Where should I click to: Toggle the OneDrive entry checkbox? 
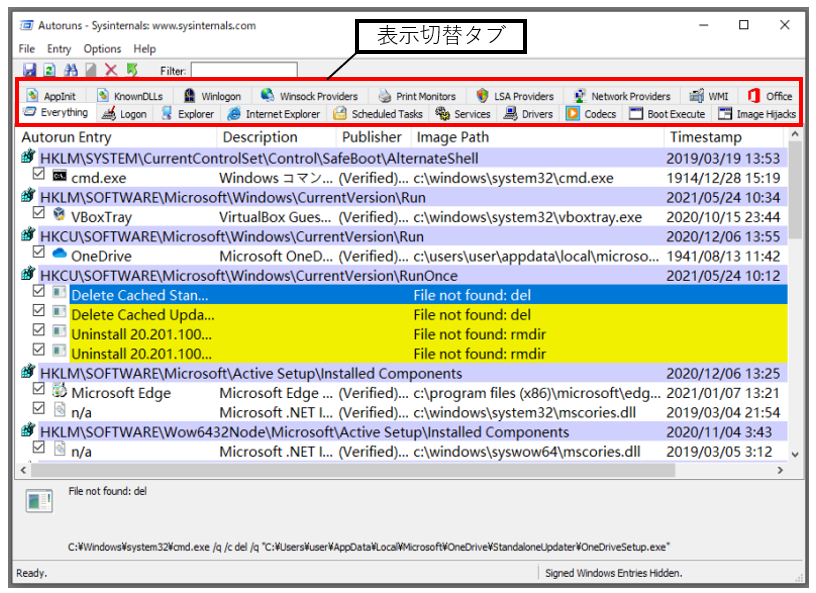(39, 252)
